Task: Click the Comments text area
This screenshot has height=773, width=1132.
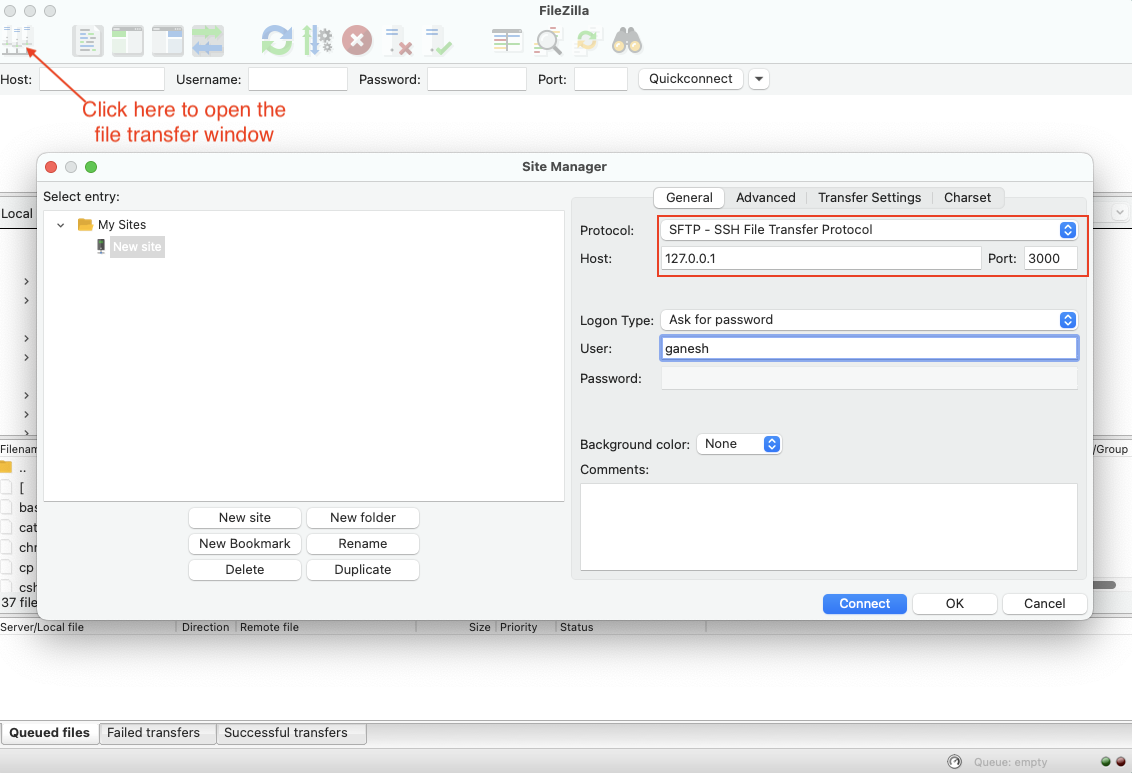Action: [x=829, y=527]
